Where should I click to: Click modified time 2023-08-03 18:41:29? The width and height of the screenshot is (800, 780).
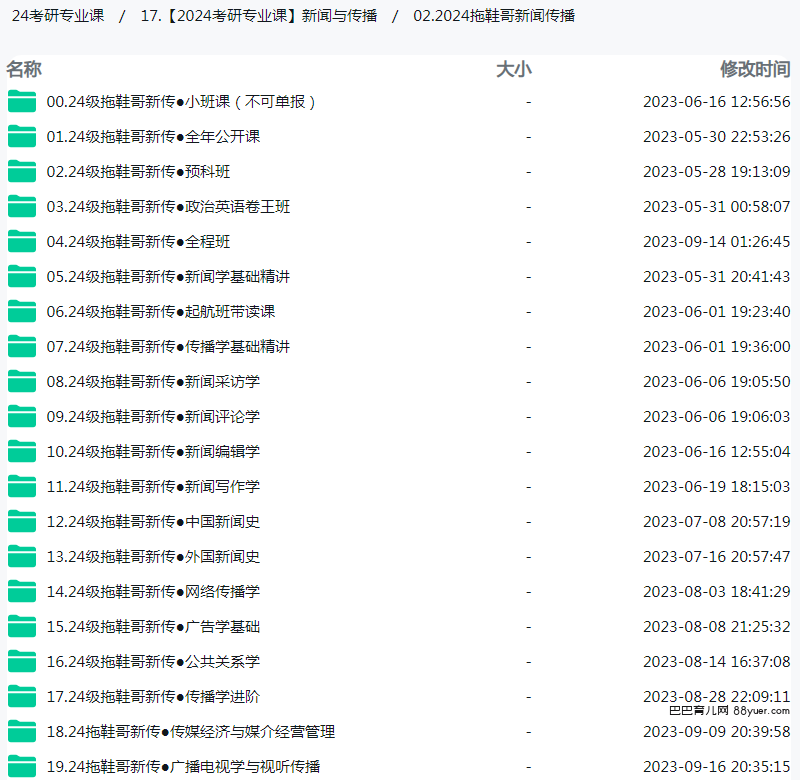tap(716, 592)
